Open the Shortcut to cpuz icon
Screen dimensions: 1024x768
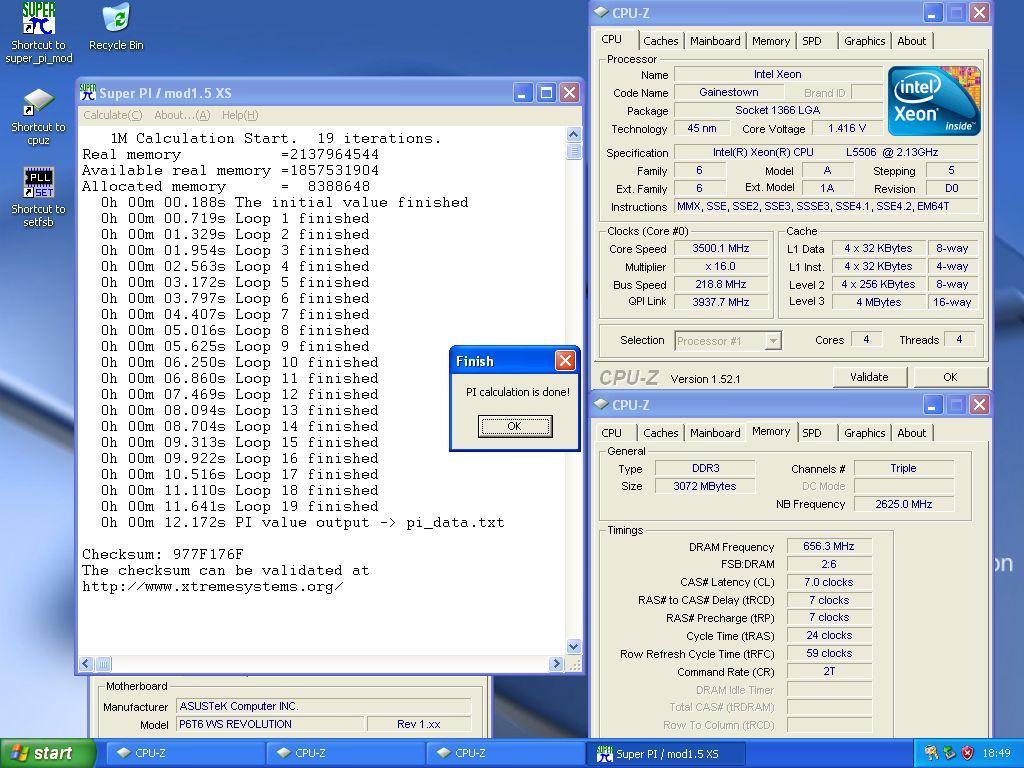point(39,117)
